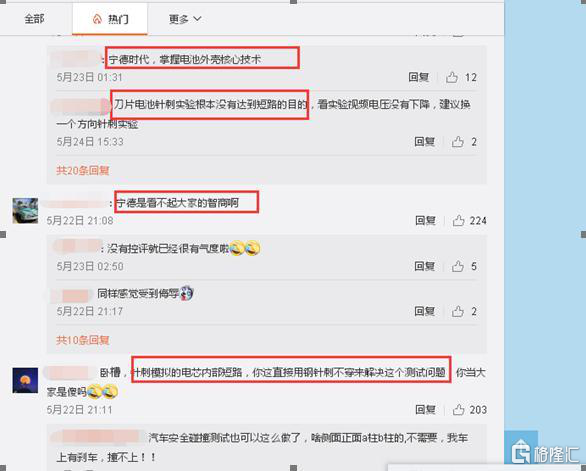
Task: Switch to the 全部 tab
Action: [34, 19]
